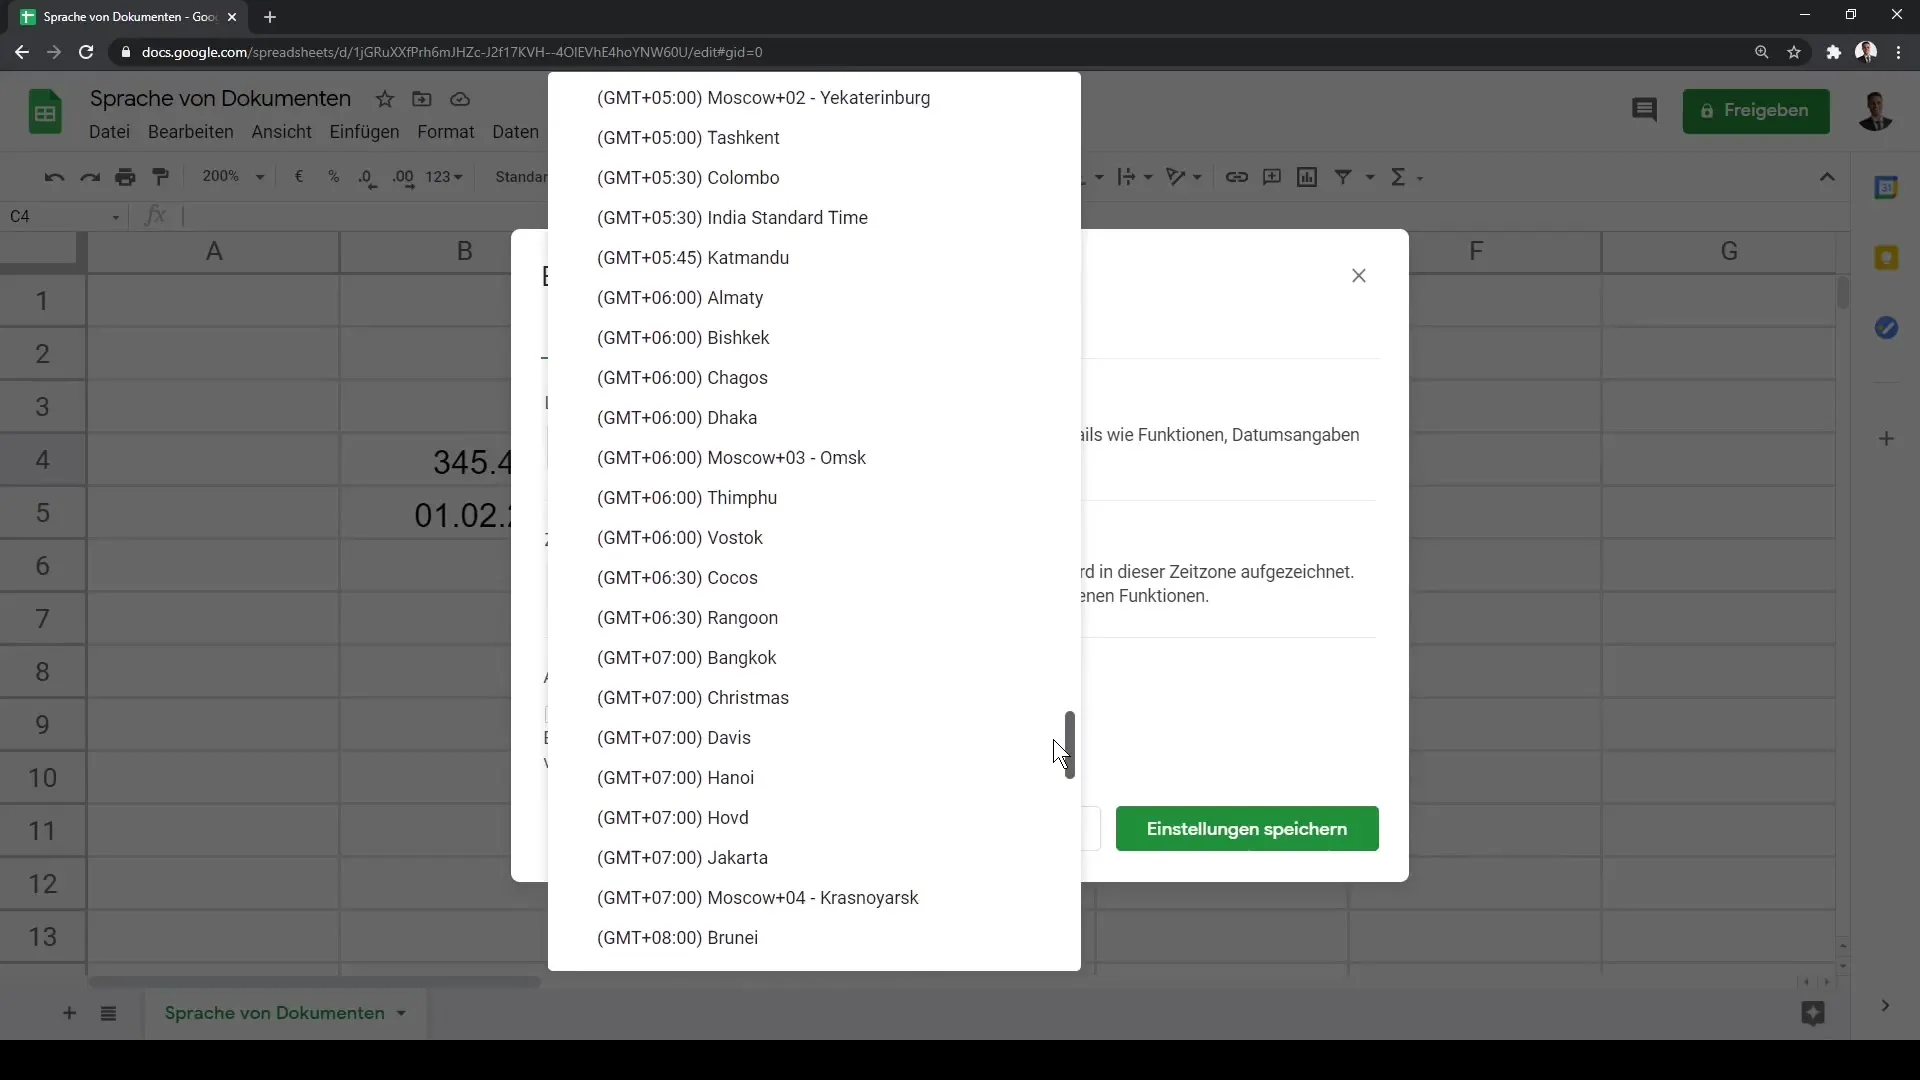The height and width of the screenshot is (1080, 1920).
Task: Create a filter icon
Action: [x=1343, y=177]
